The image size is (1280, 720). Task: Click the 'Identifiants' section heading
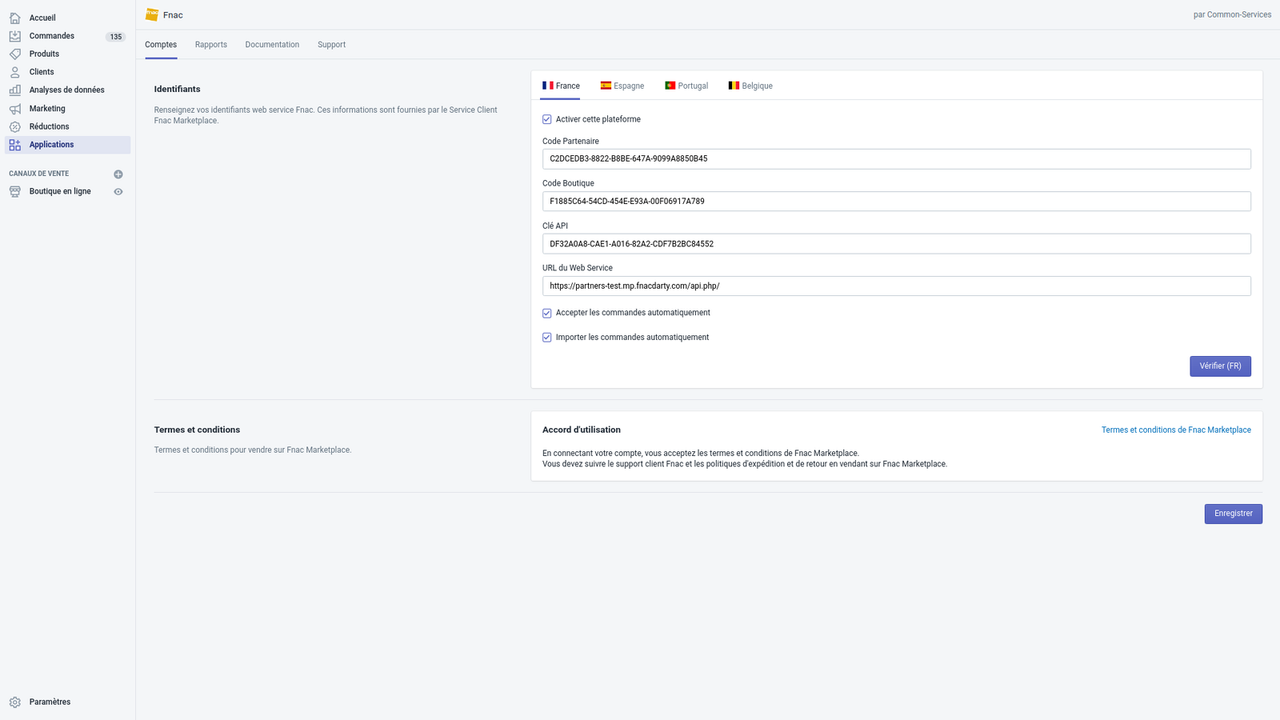click(177, 89)
